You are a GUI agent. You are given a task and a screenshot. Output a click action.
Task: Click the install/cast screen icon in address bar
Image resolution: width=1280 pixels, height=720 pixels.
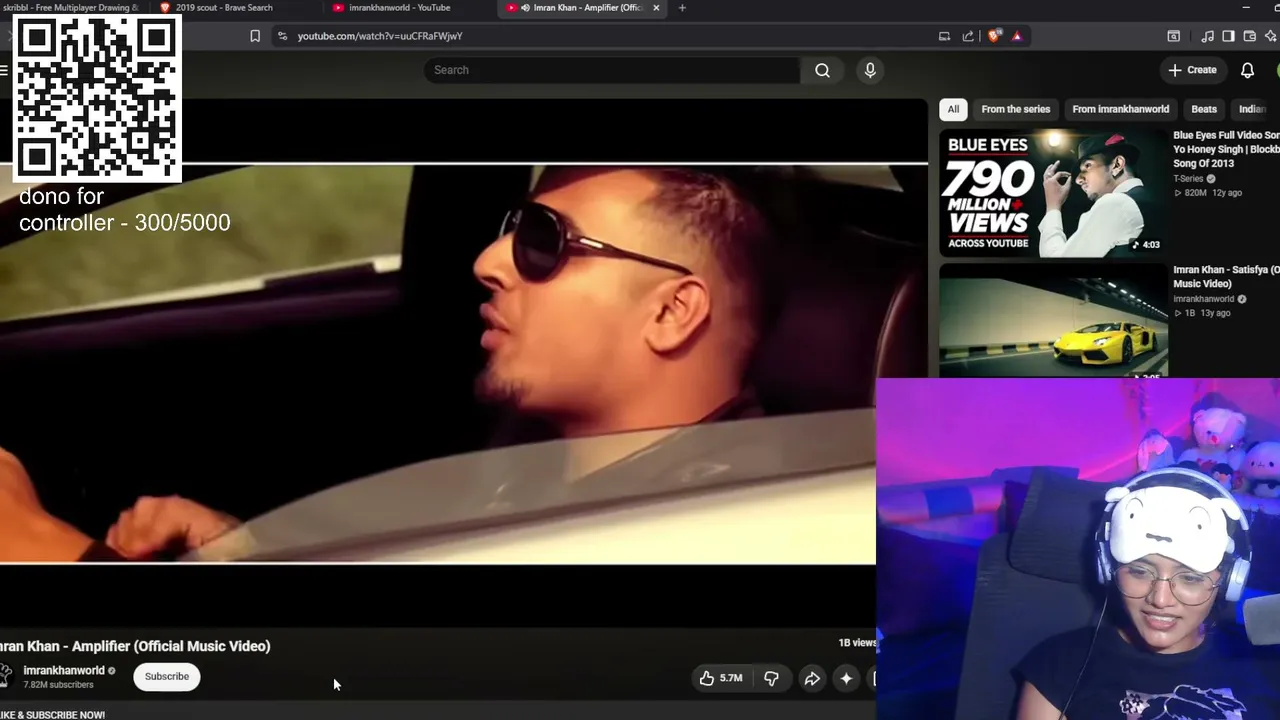(944, 36)
